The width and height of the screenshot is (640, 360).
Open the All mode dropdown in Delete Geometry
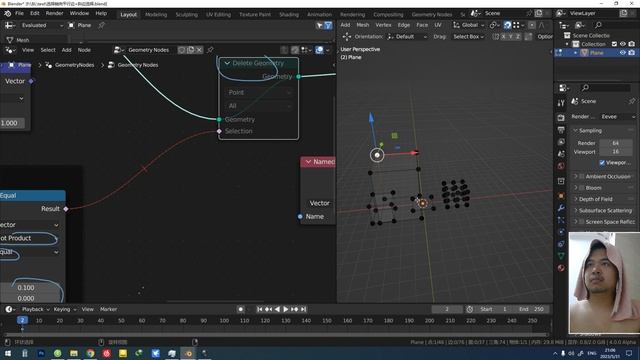click(x=259, y=106)
